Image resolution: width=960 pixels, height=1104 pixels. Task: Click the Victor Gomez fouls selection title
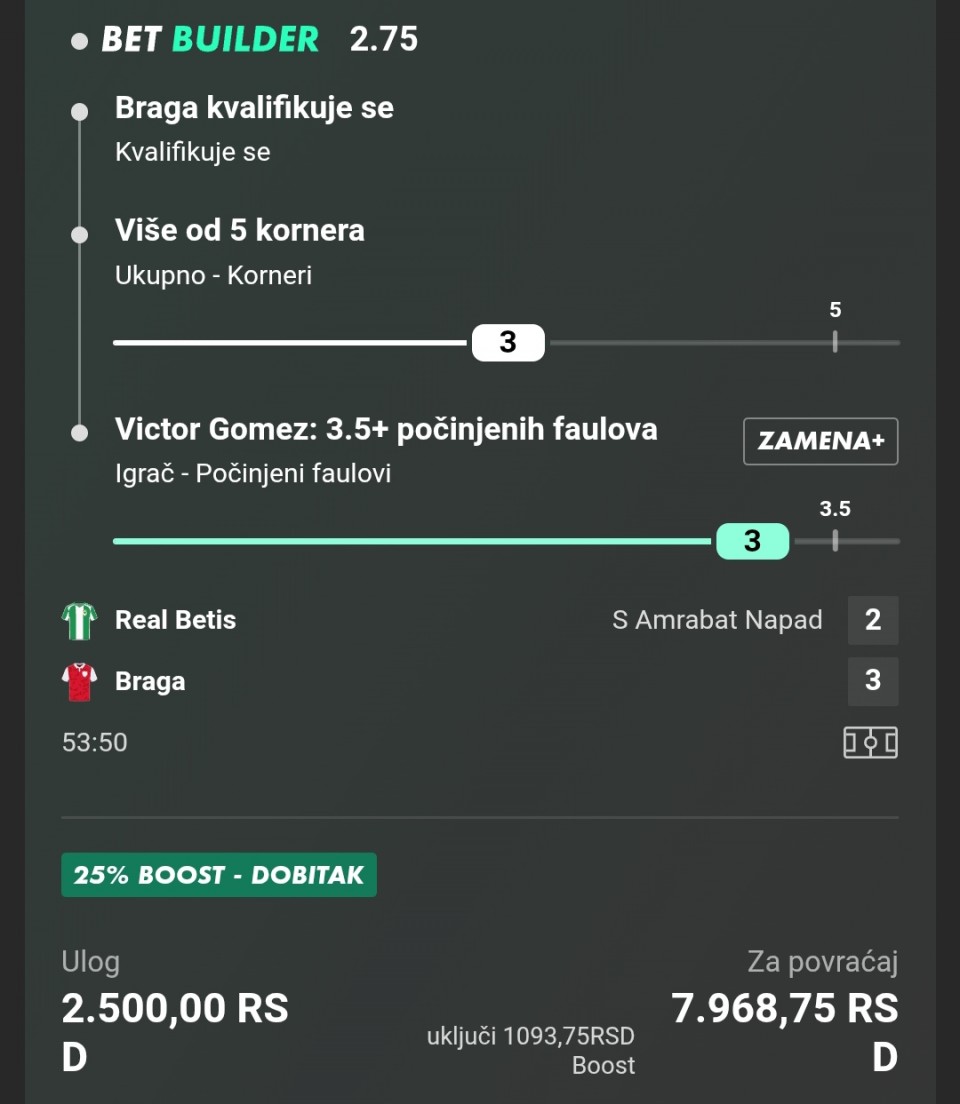coord(386,430)
